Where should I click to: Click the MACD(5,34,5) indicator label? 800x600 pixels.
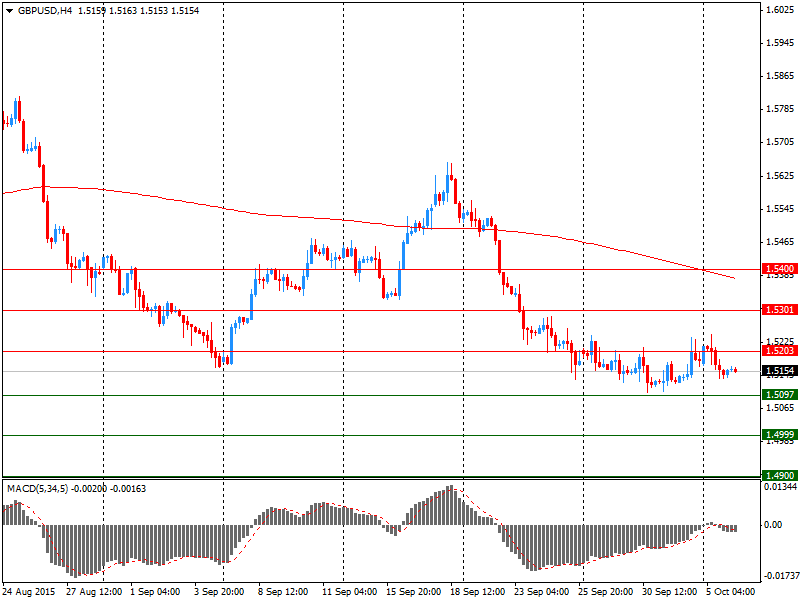pos(38,489)
